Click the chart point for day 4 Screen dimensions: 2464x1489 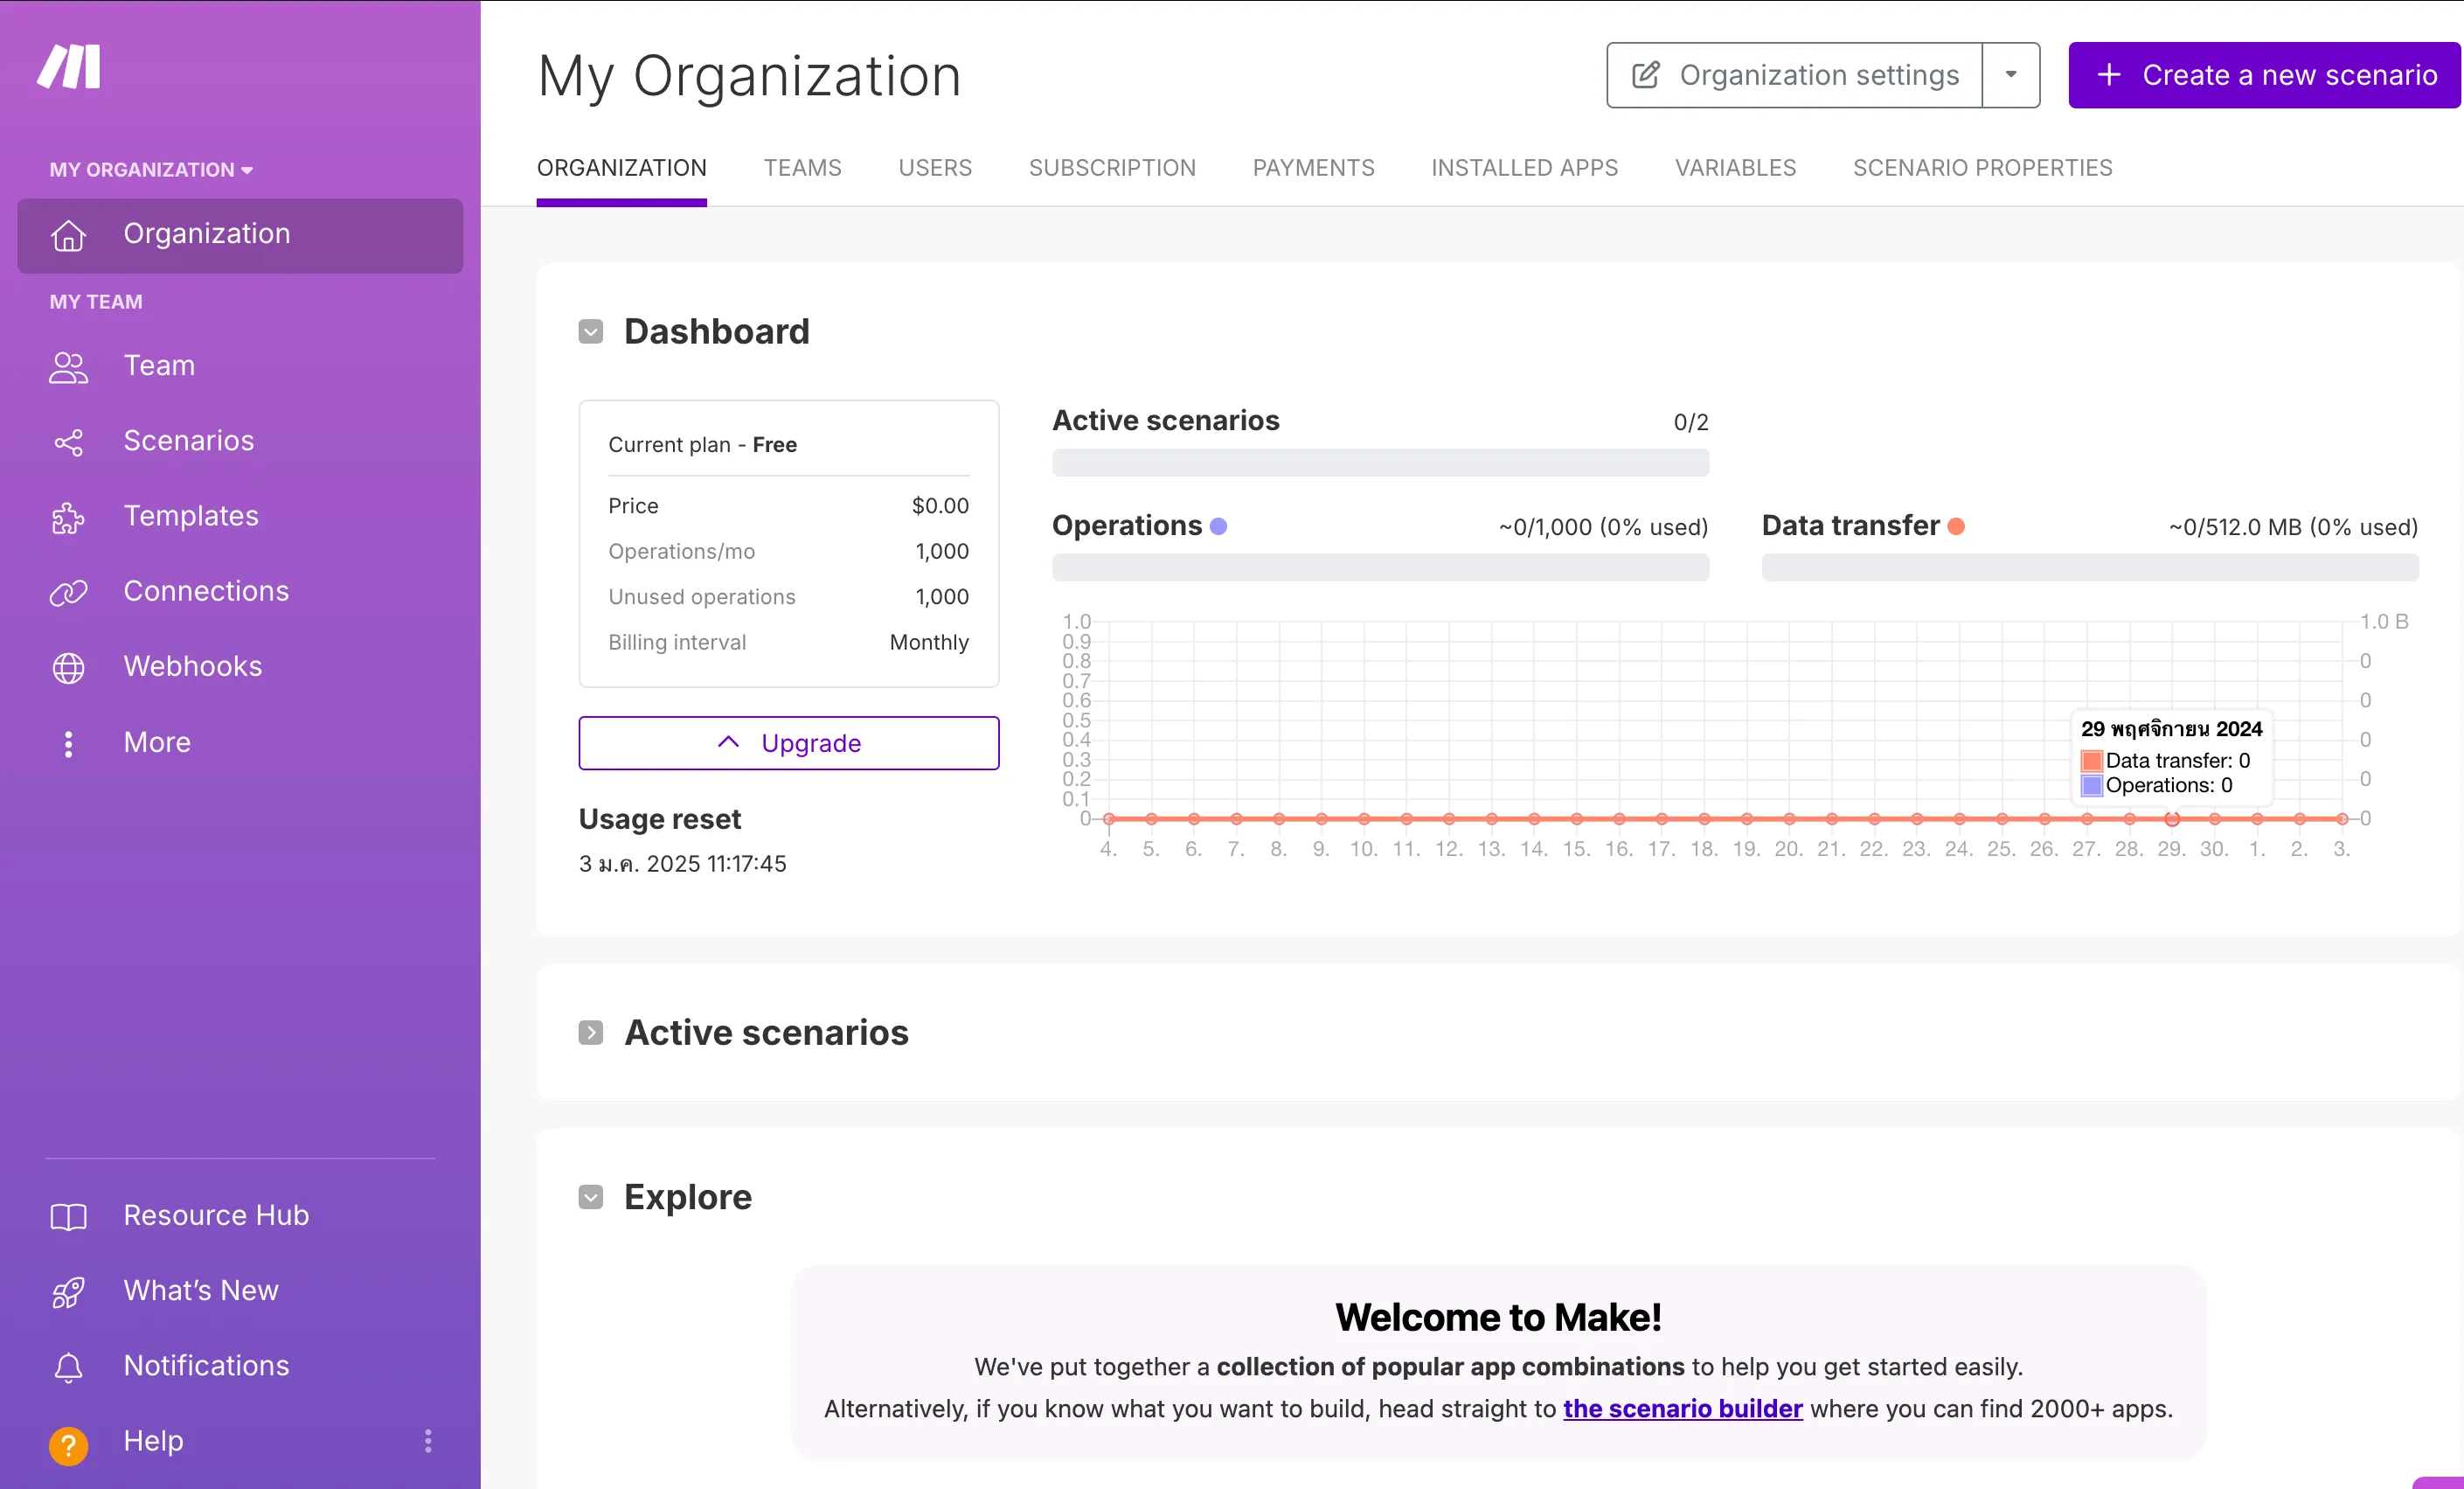1108,819
